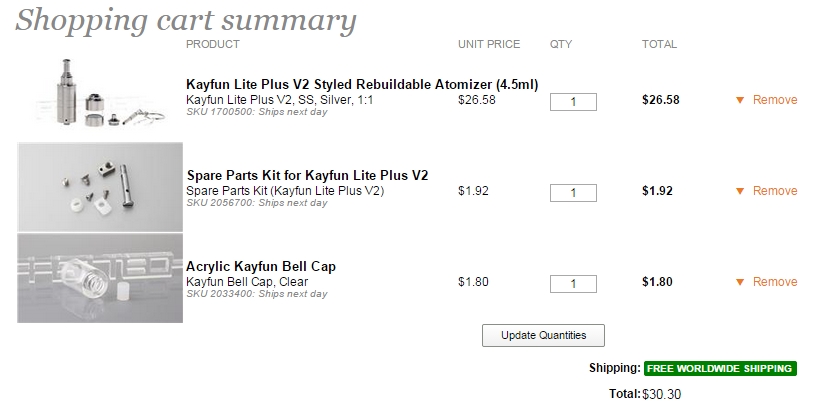Click the orange triangle icon beside the Kayfun Lite Plus Remove link
Screen dimensions: 824x410
click(739, 100)
